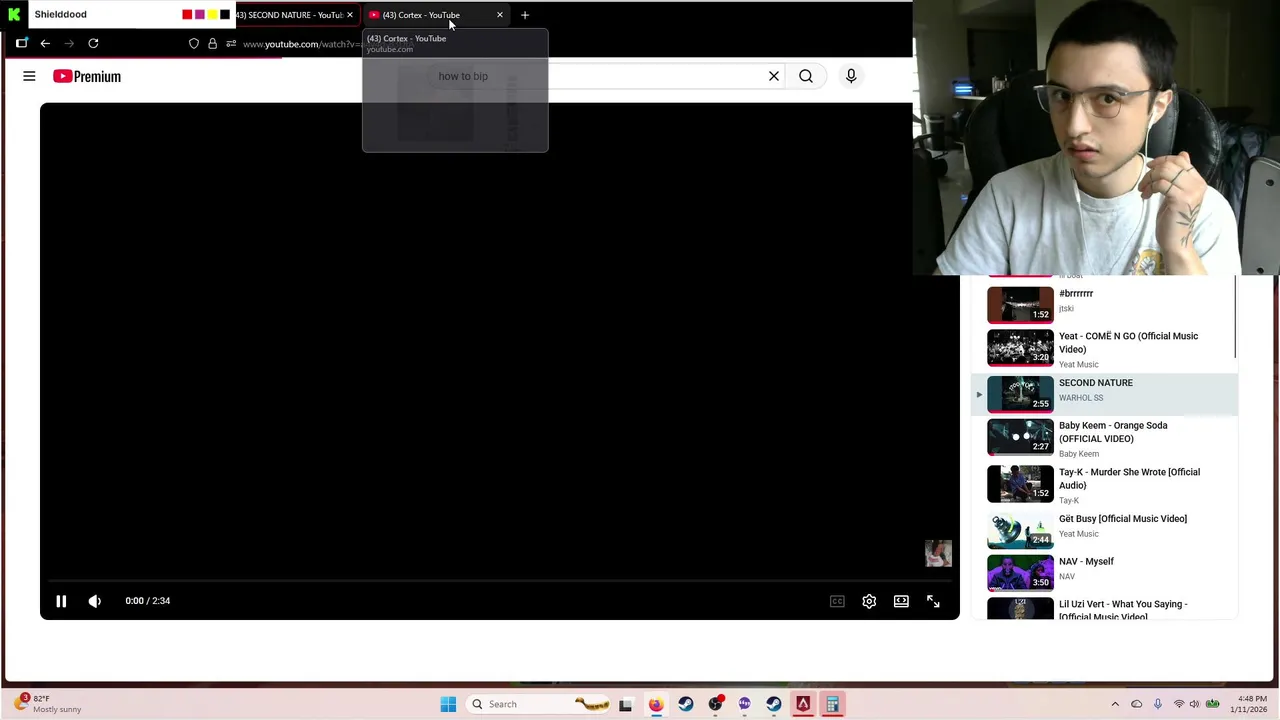Image resolution: width=1280 pixels, height=720 pixels.
Task: Switch to theater mode view
Action: 901,601
